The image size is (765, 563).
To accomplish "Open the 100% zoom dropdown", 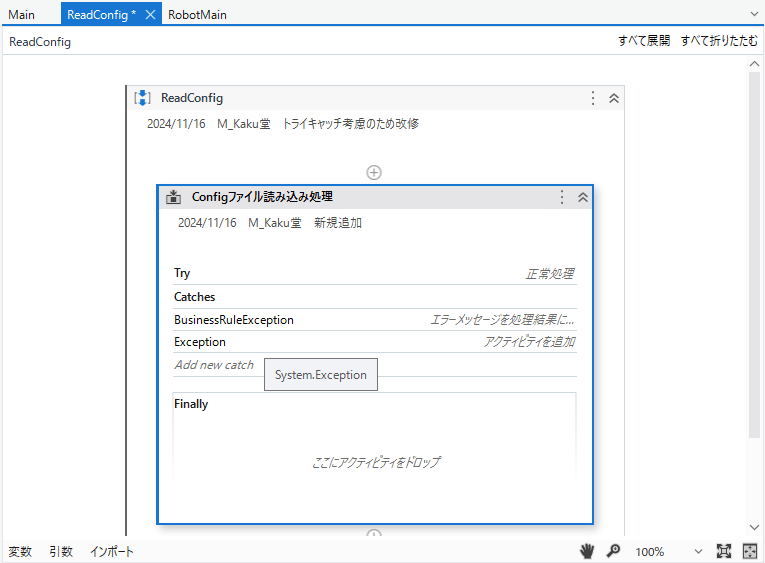I will point(698,552).
